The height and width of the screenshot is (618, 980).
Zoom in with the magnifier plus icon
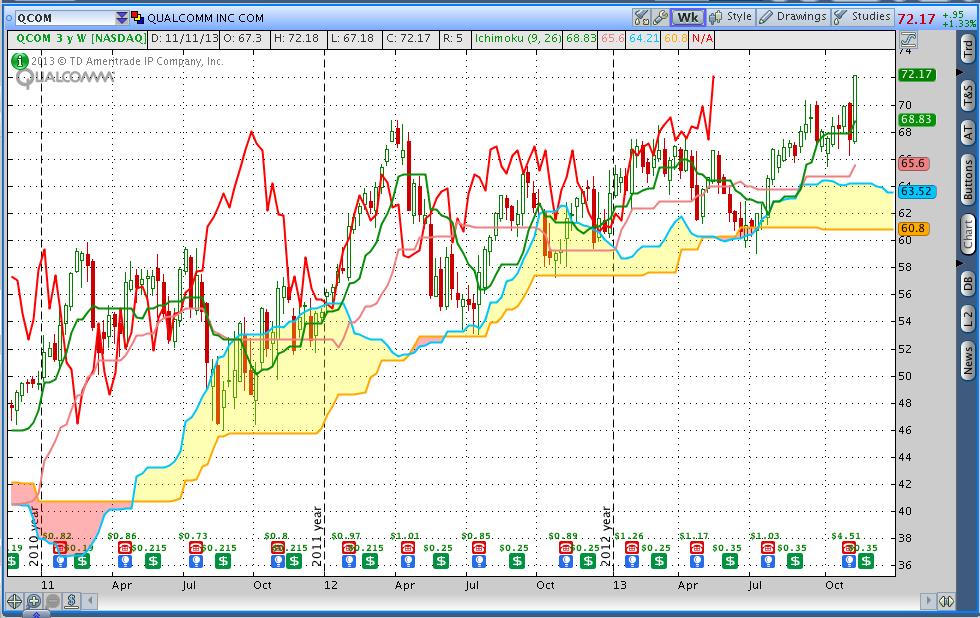tap(34, 601)
